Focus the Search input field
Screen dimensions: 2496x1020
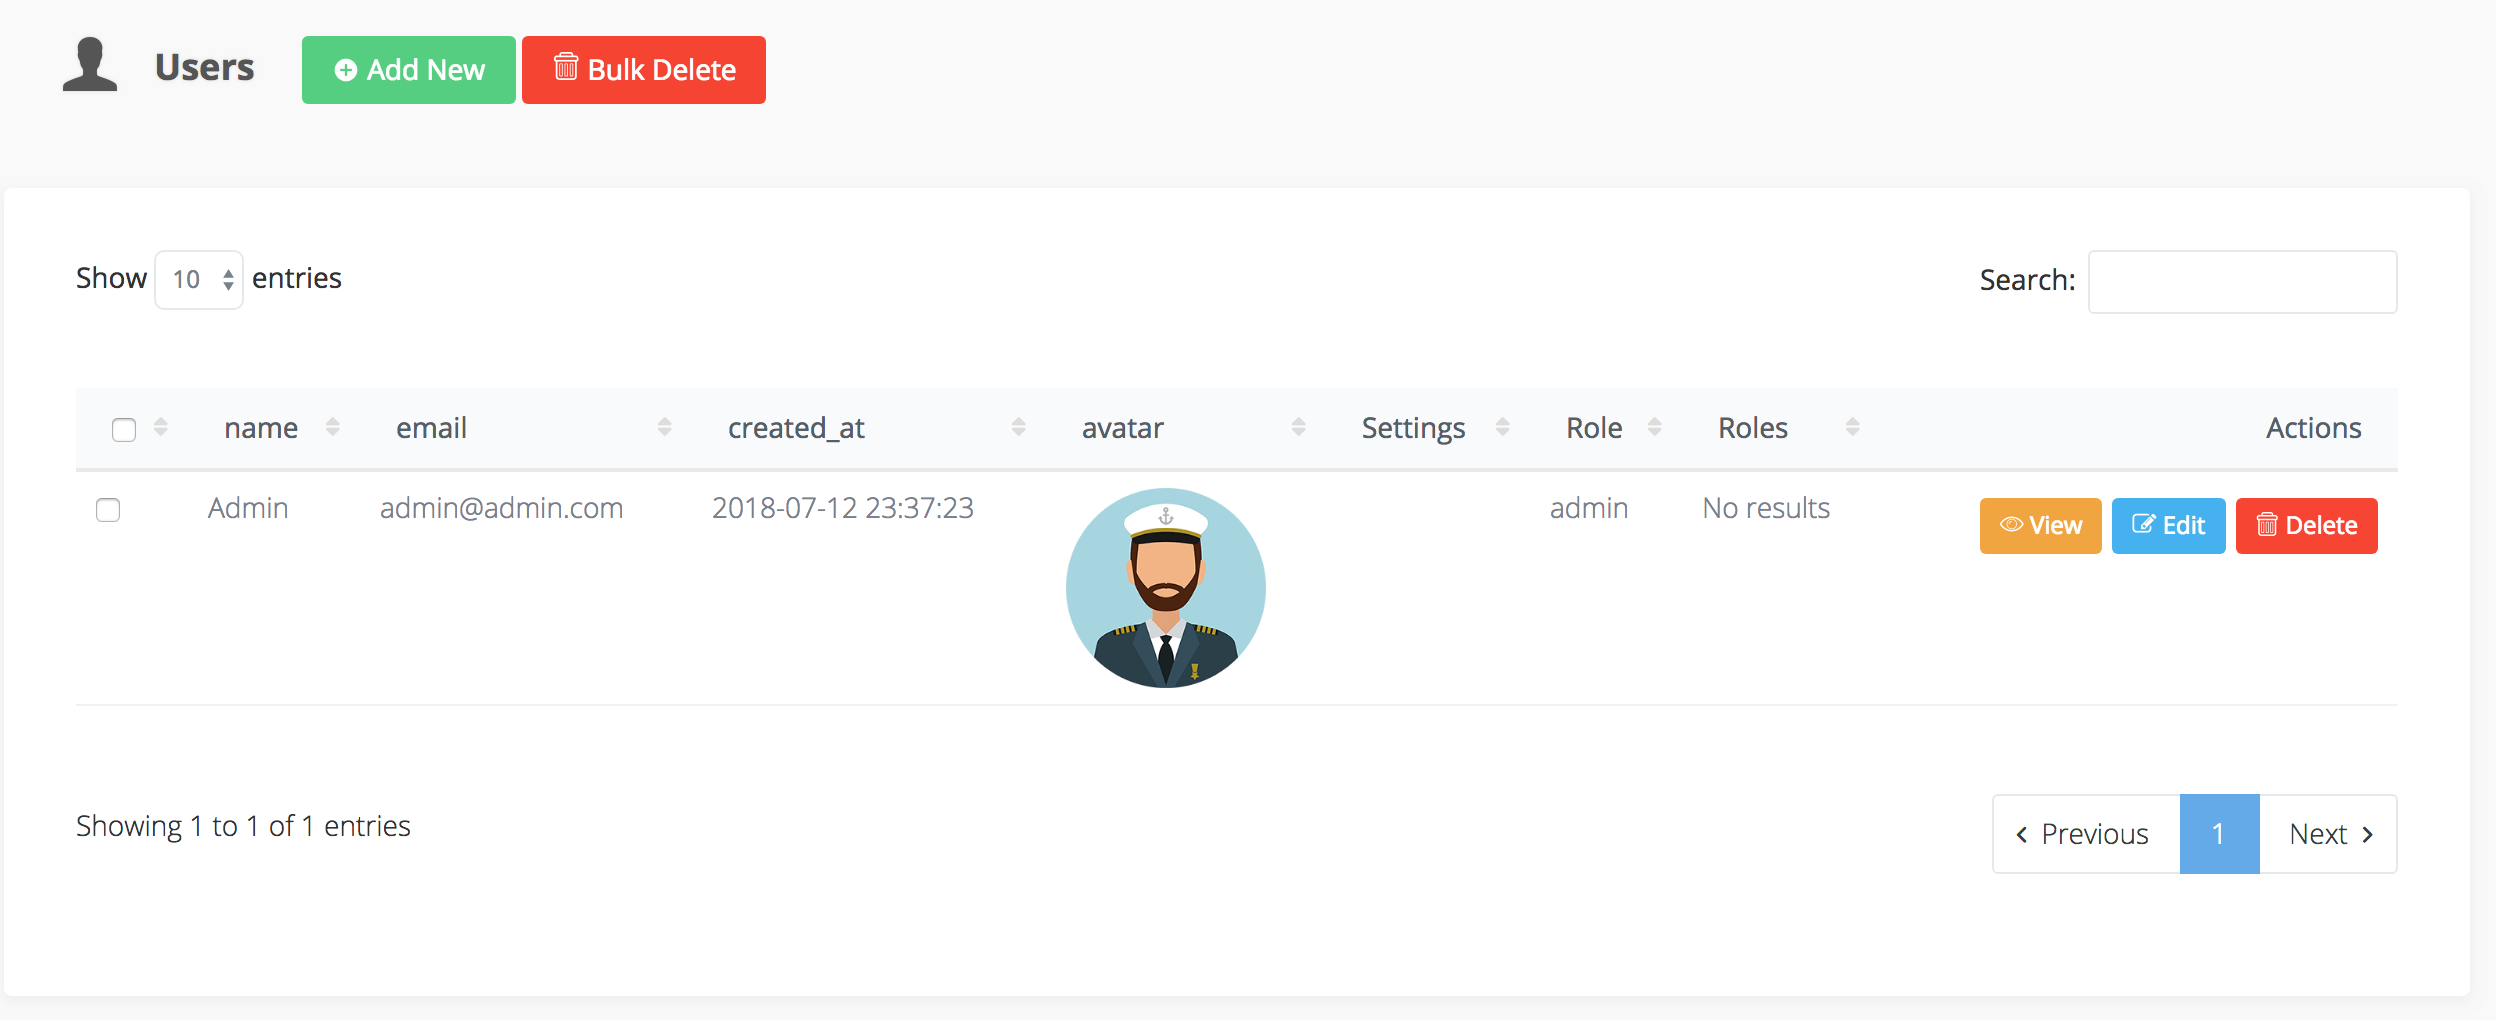click(2243, 282)
